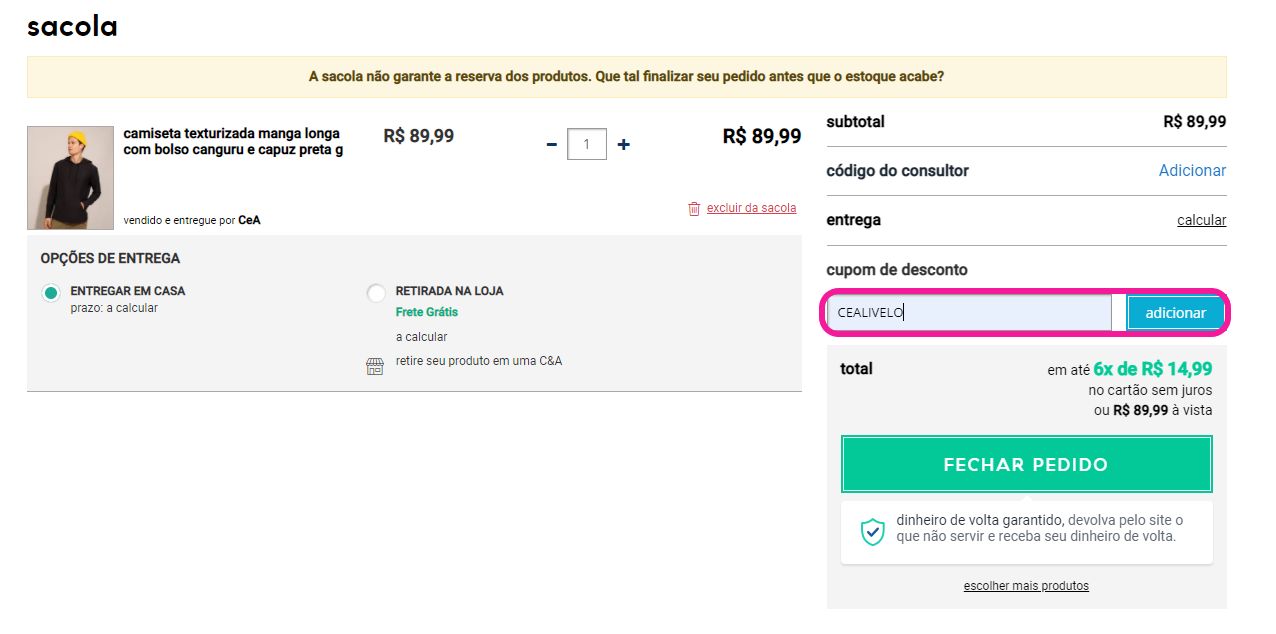Click the sacola page heading
This screenshot has width=1276, height=634.
72,26
